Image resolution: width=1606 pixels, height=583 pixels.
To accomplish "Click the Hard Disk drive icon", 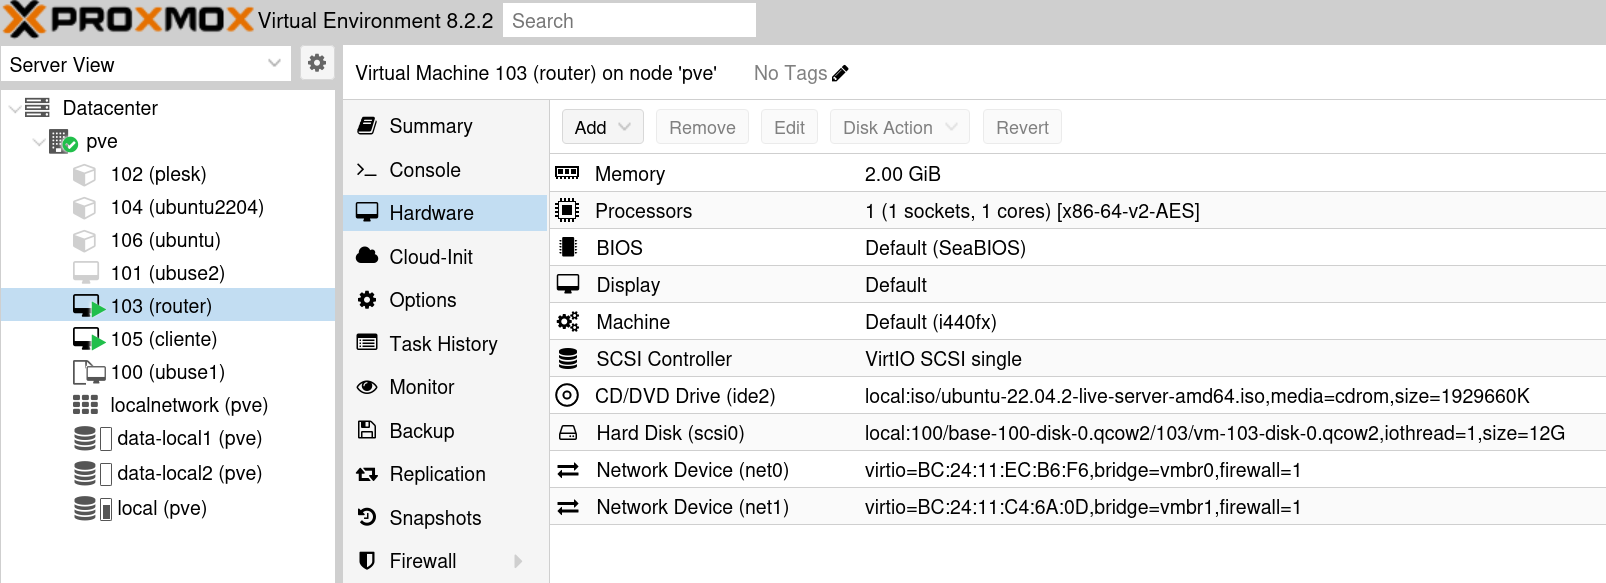I will coord(567,433).
